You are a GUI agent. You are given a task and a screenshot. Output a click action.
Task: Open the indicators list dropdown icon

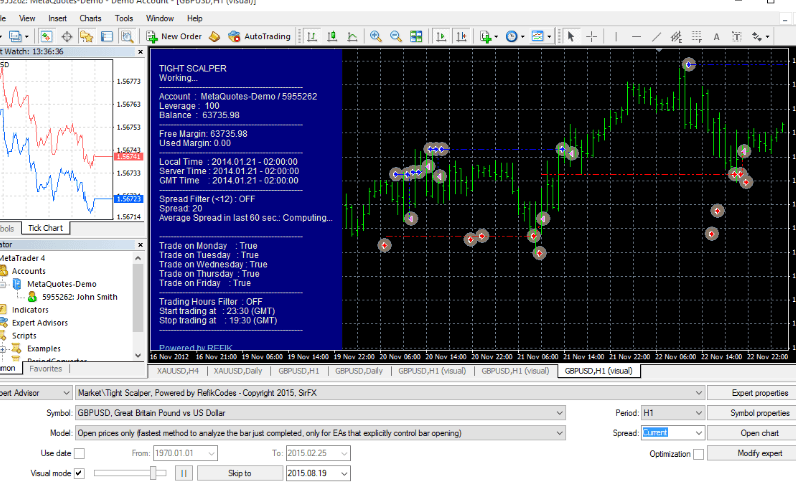tap(488, 37)
